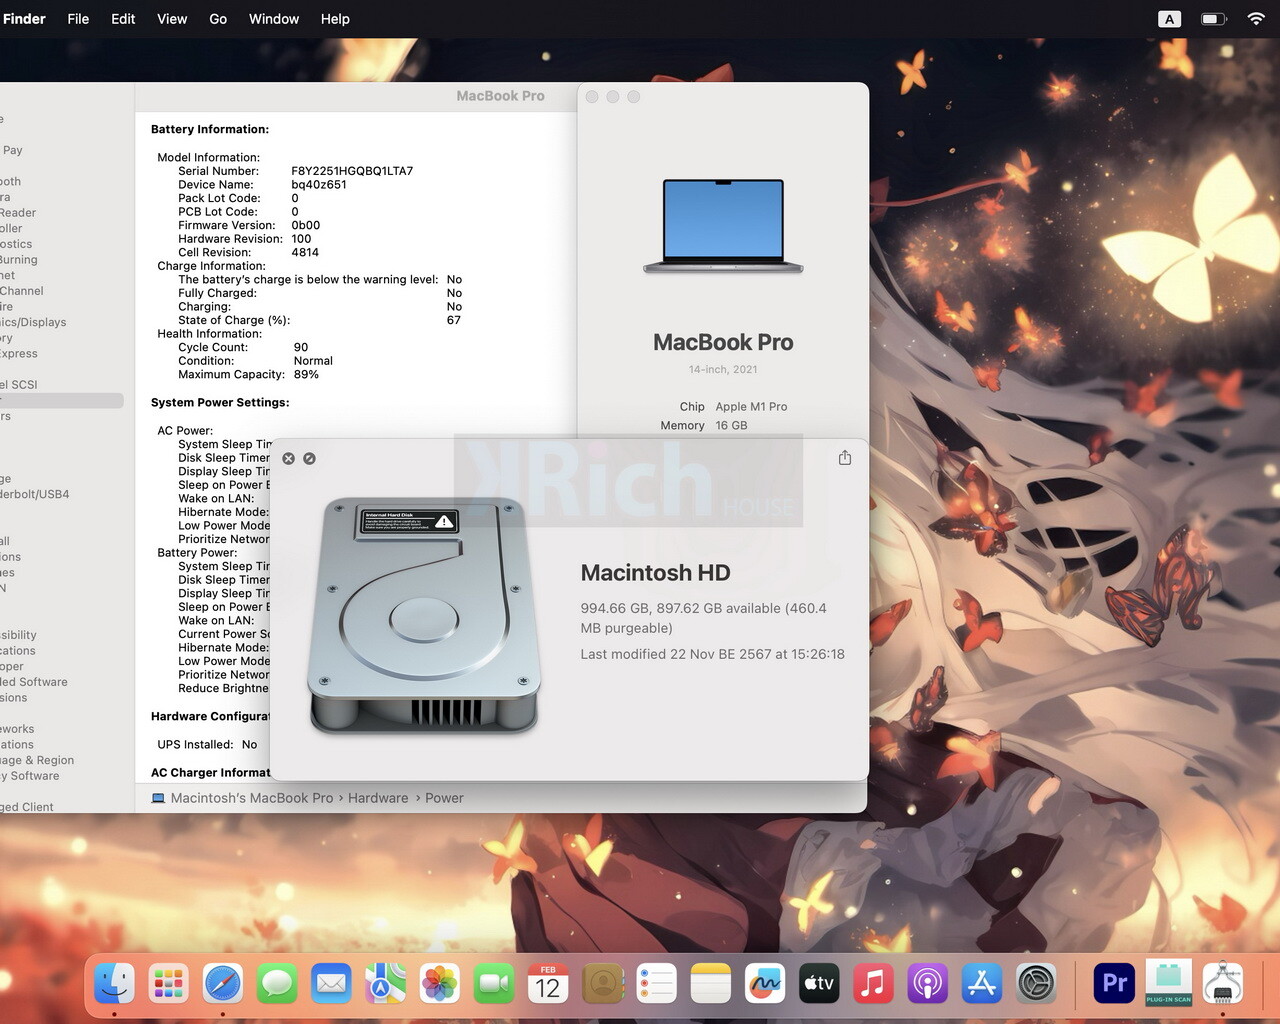Screen dimensions: 1280x1024
Task: Open the View menu
Action: tap(172, 19)
